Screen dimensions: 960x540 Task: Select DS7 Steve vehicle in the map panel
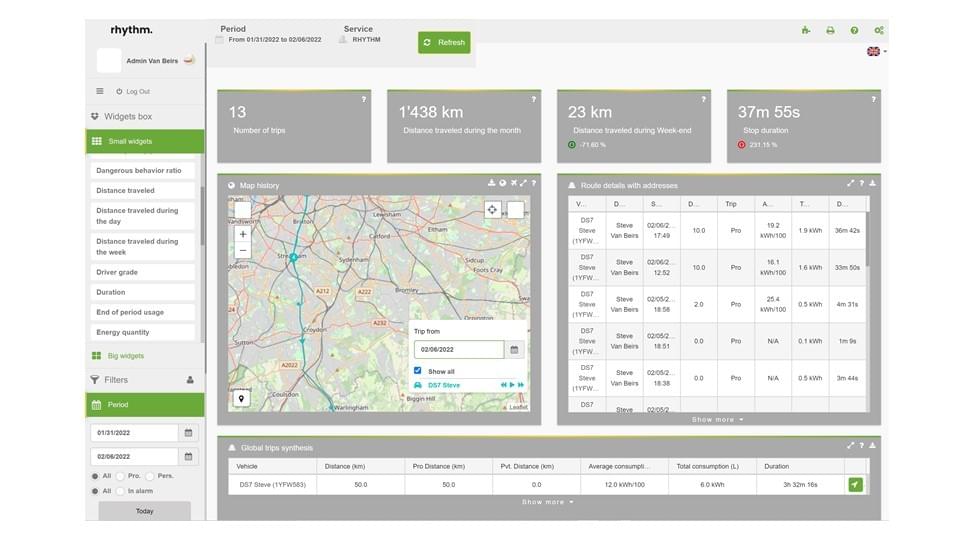pyautogui.click(x=444, y=385)
